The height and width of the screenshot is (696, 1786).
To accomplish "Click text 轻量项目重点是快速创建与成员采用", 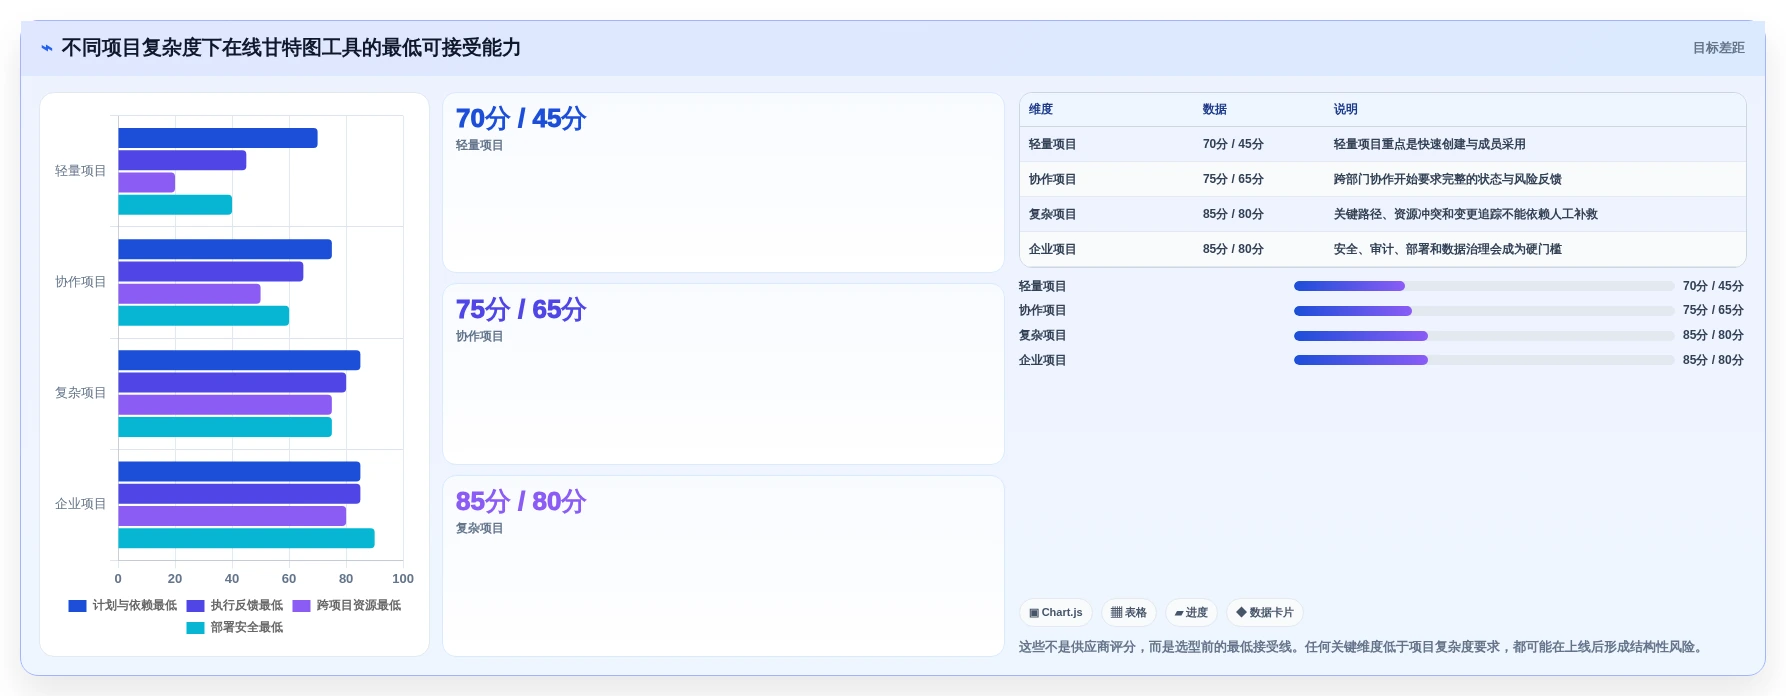I will coord(1430,144).
